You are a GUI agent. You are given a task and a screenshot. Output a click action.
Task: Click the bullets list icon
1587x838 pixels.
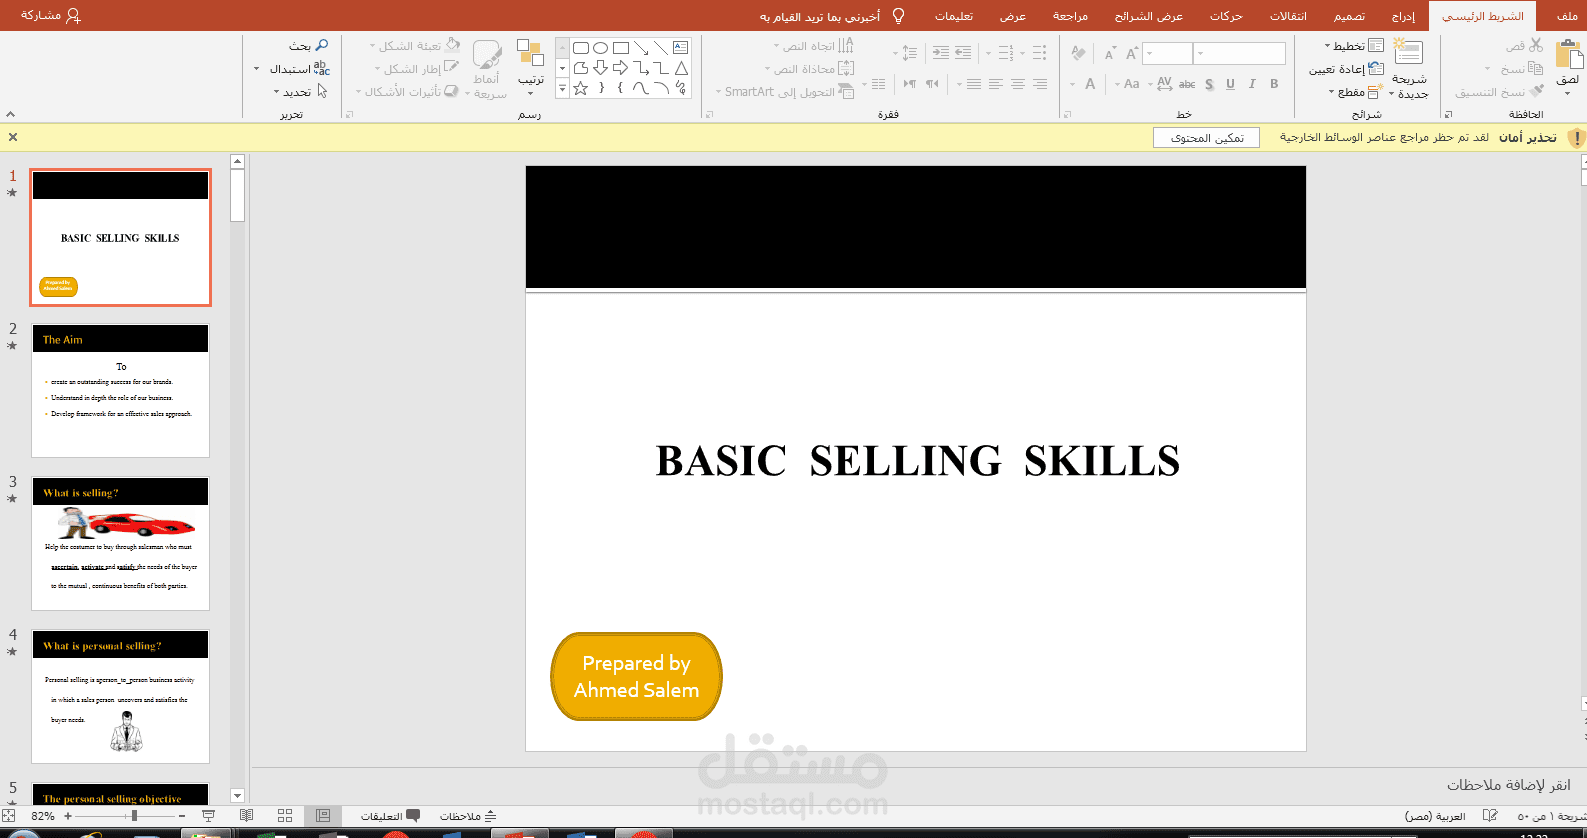point(1040,53)
